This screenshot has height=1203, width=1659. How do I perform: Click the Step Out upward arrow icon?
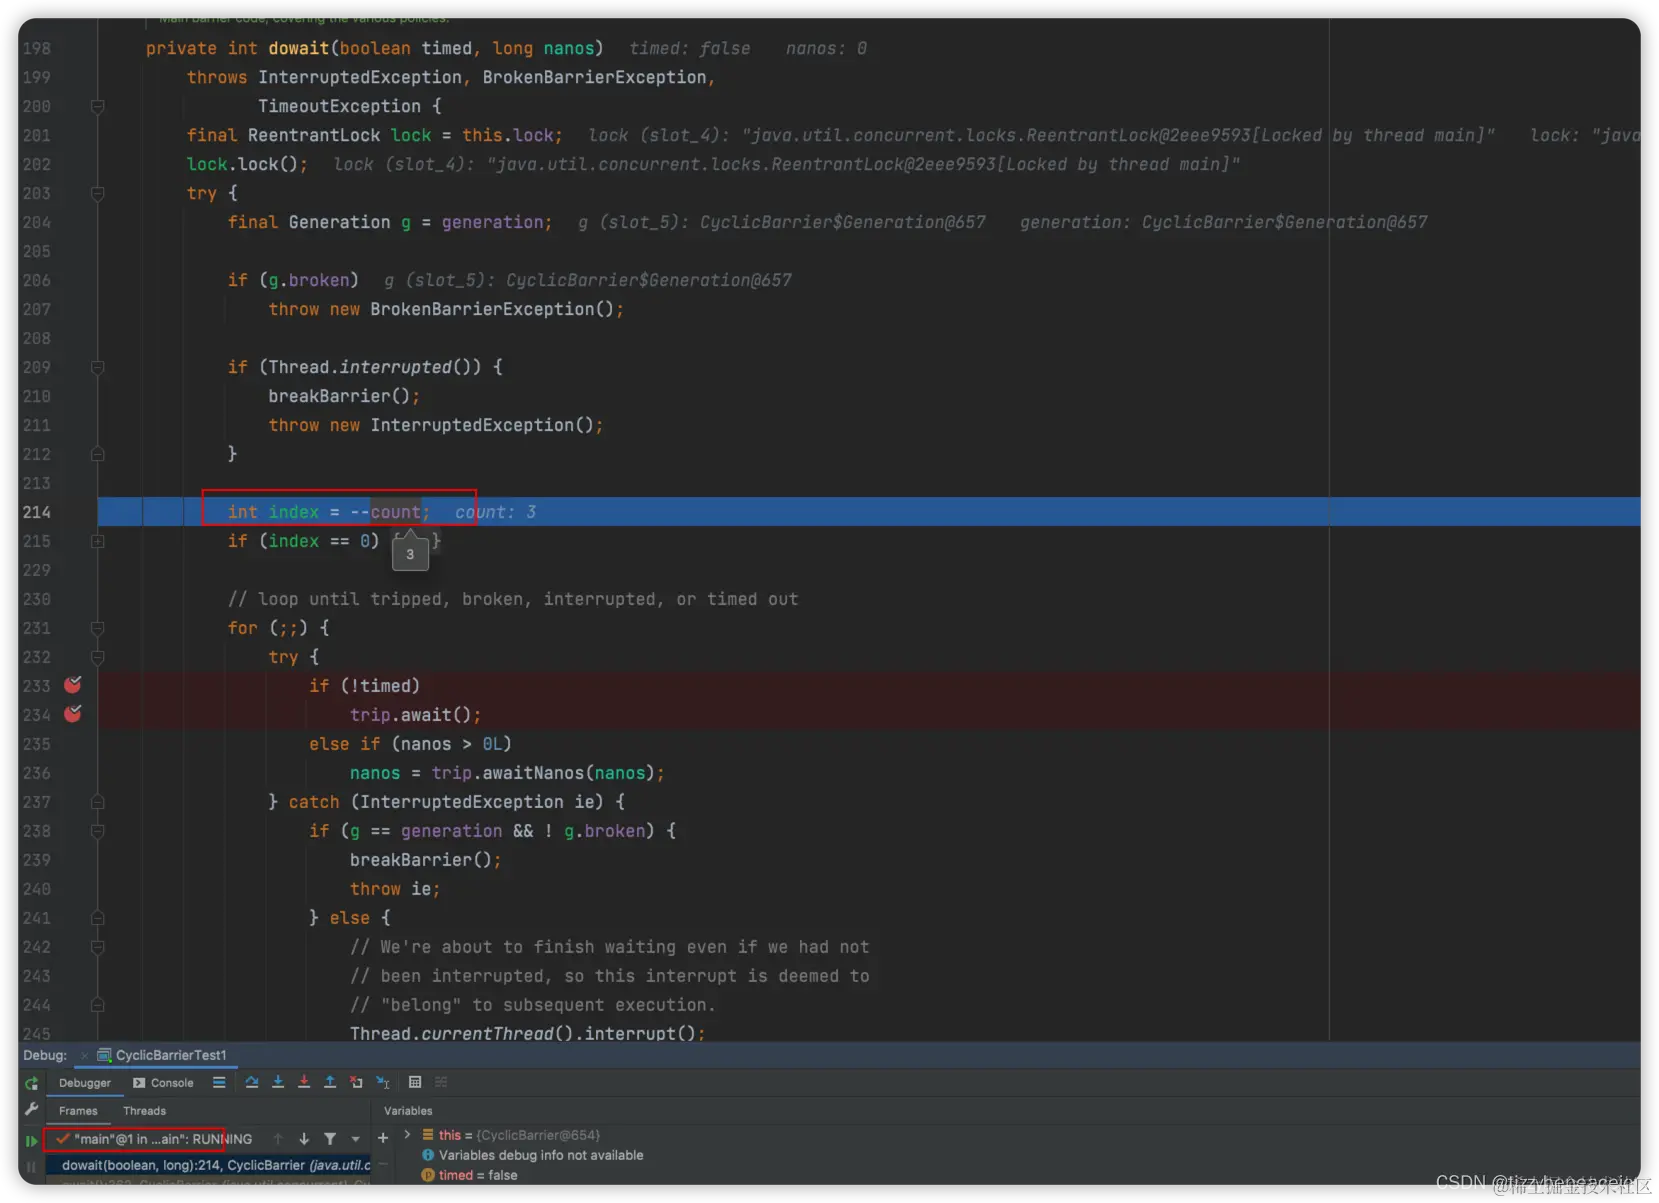coord(330,1082)
